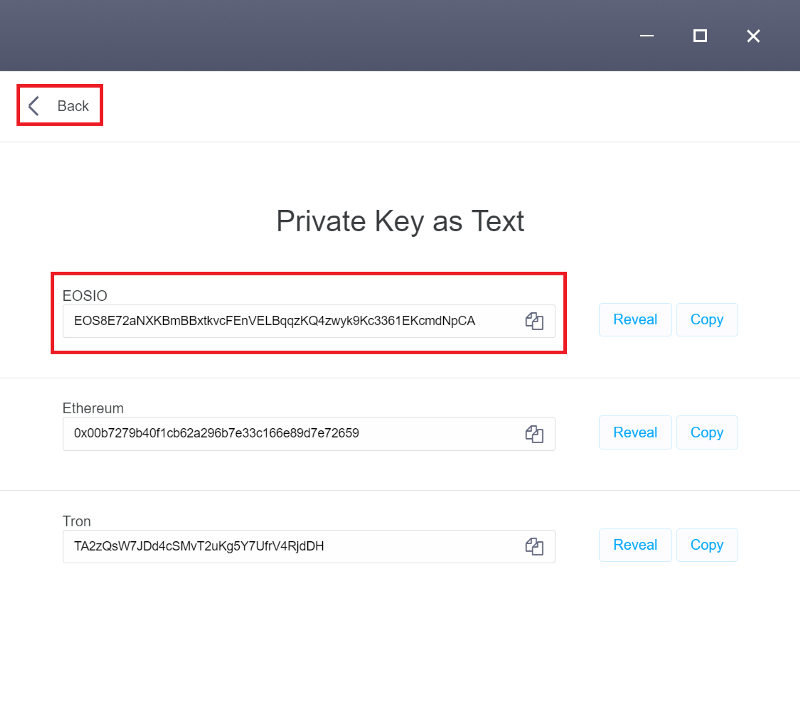This screenshot has width=800, height=711.
Task: Copy the Ethereum key with Copy button
Action: 707,433
